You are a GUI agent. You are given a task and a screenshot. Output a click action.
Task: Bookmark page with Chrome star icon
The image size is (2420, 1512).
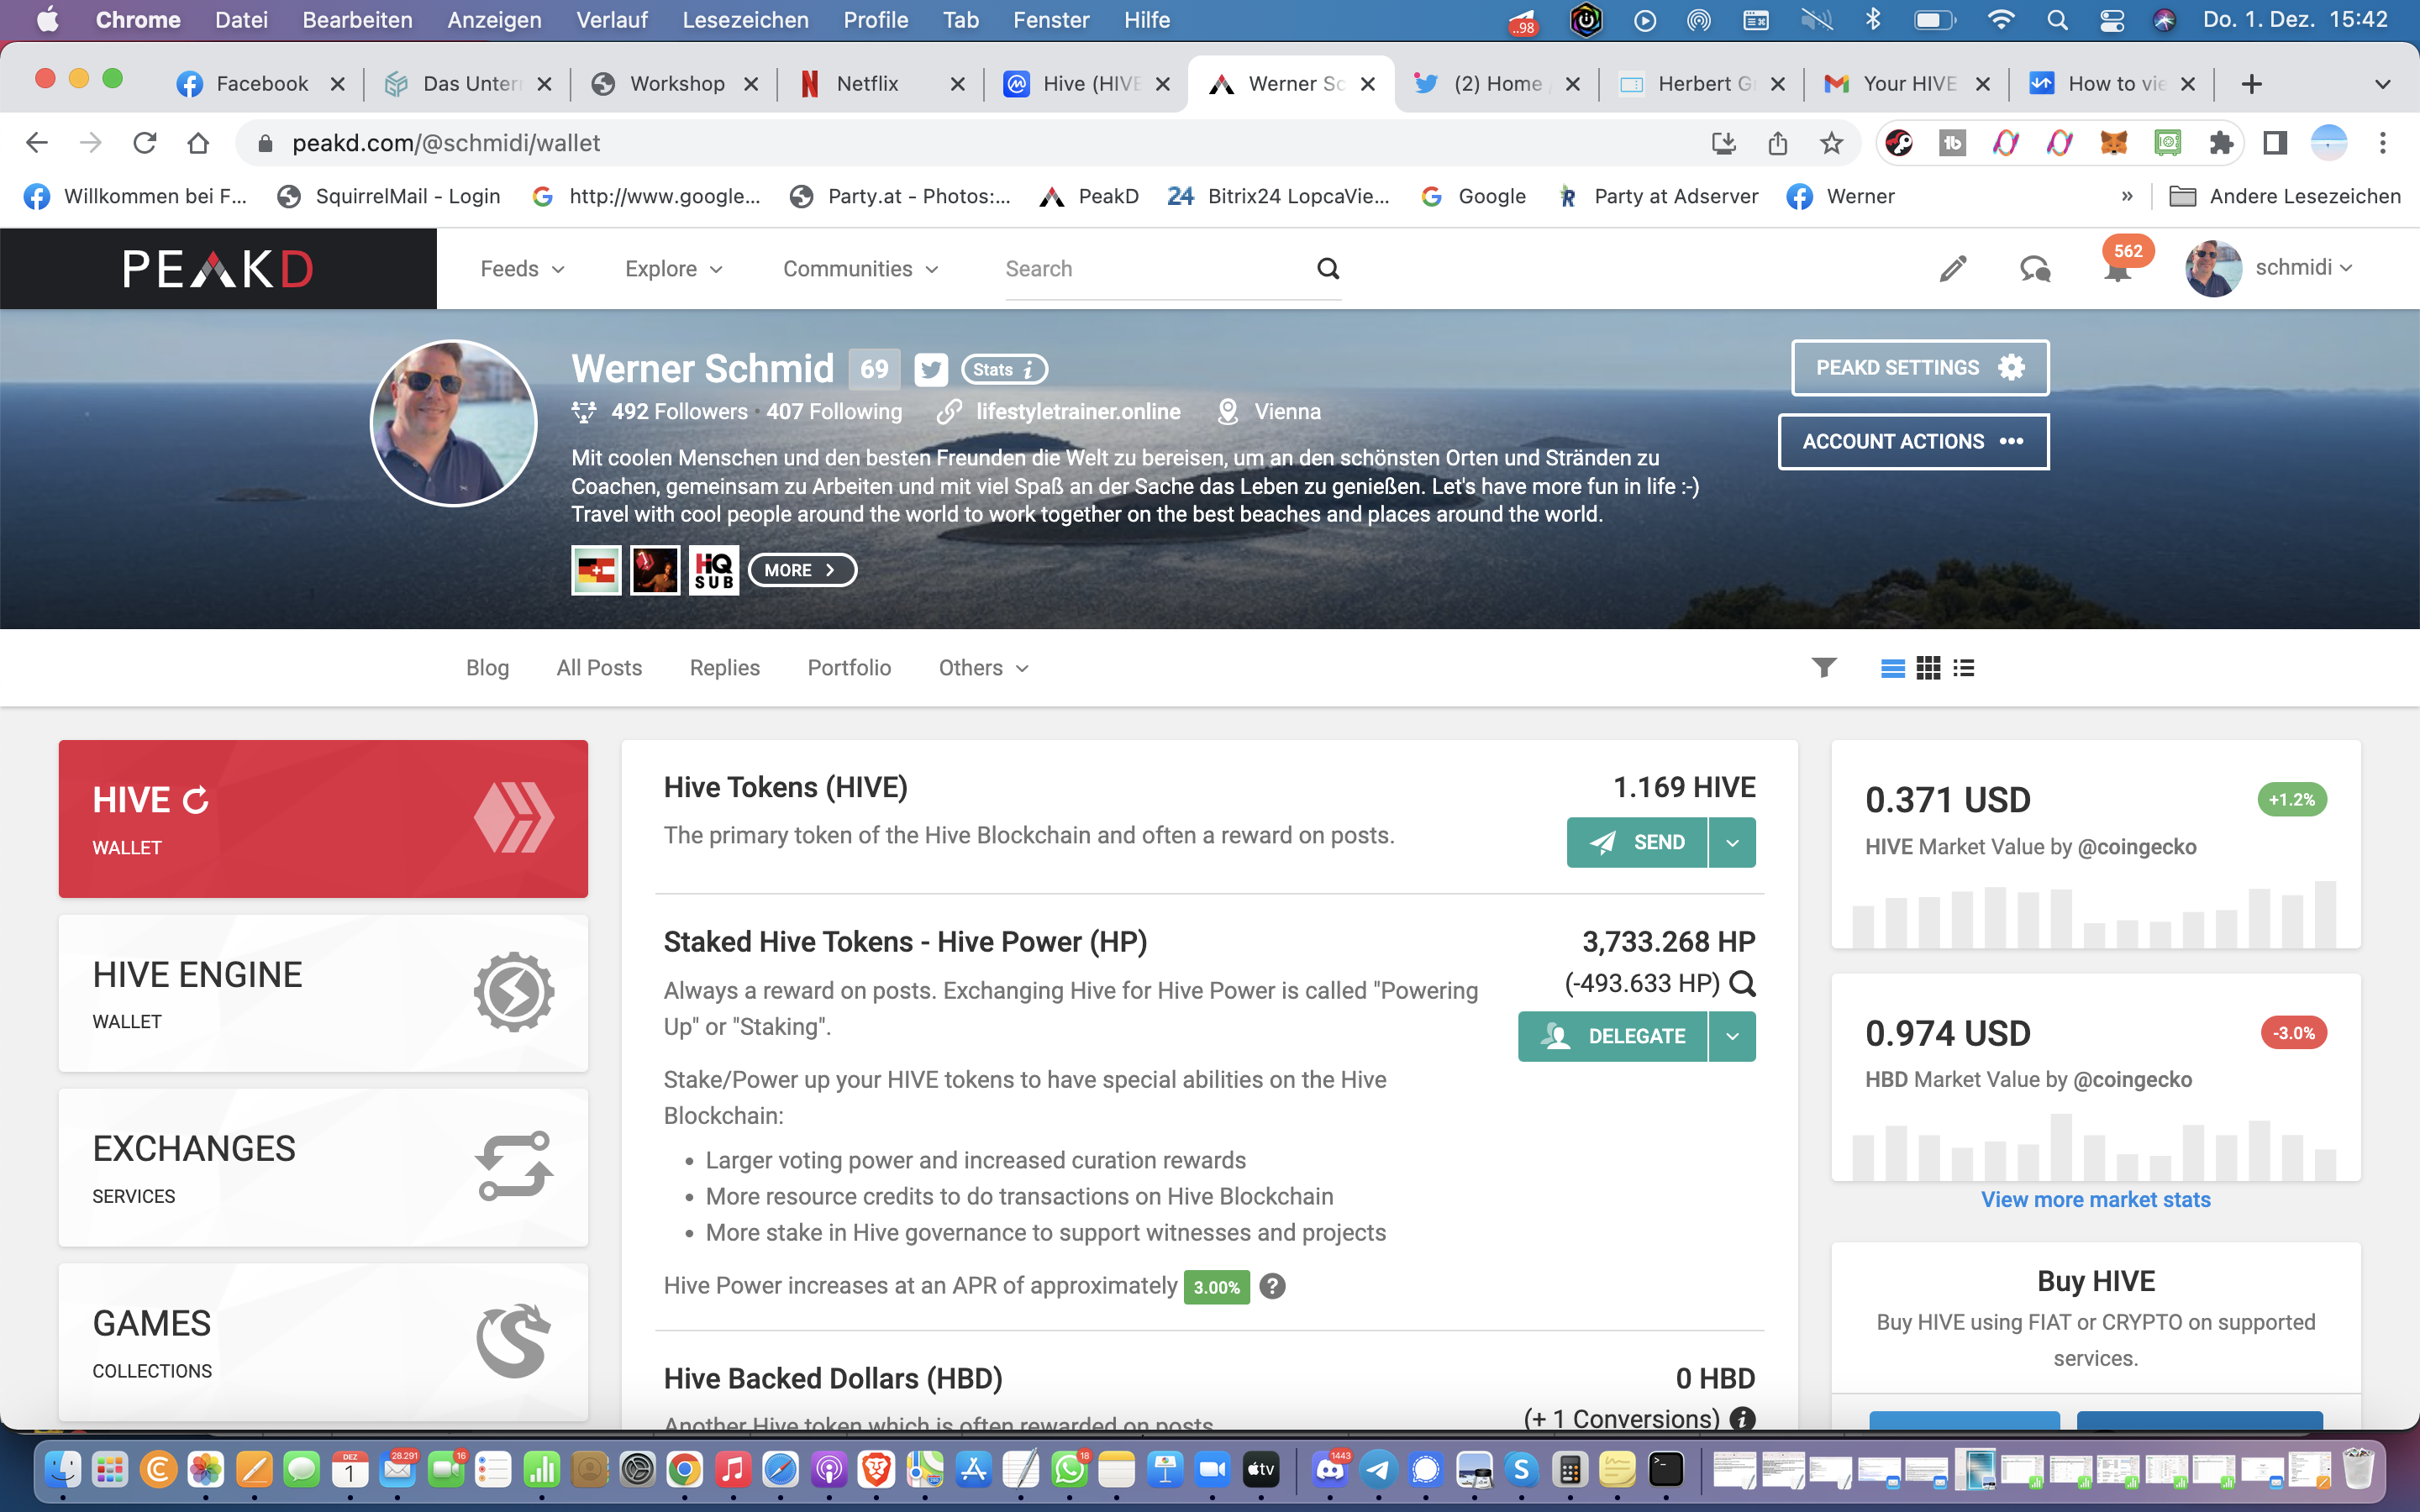coord(1831,143)
